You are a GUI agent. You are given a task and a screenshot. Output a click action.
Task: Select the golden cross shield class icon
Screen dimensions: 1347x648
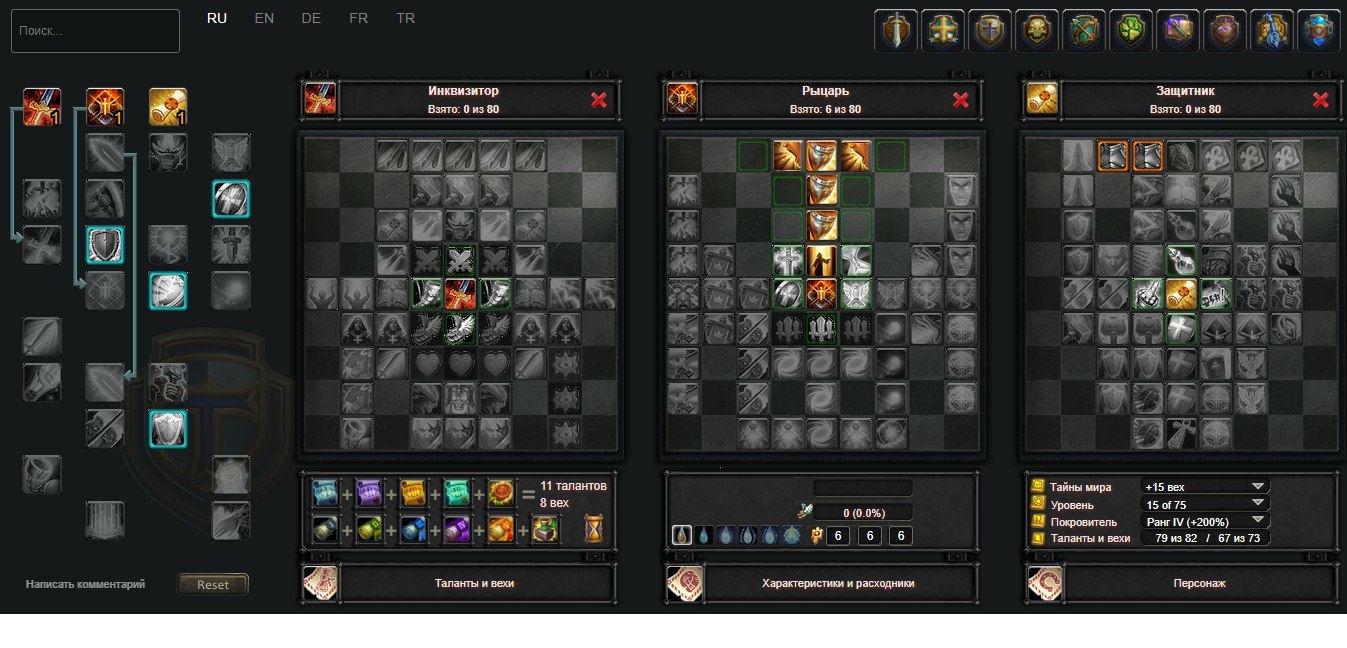pyautogui.click(x=943, y=30)
